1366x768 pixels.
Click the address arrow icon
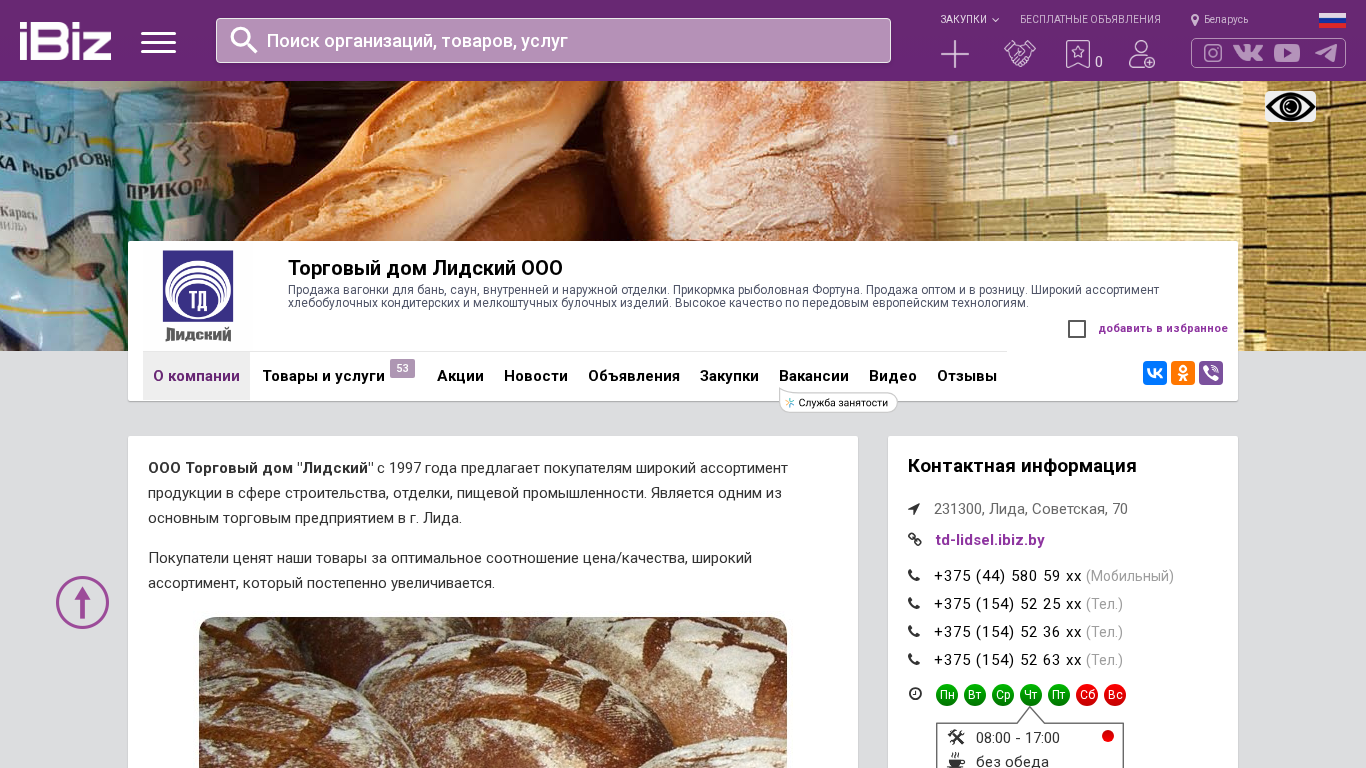[914, 509]
